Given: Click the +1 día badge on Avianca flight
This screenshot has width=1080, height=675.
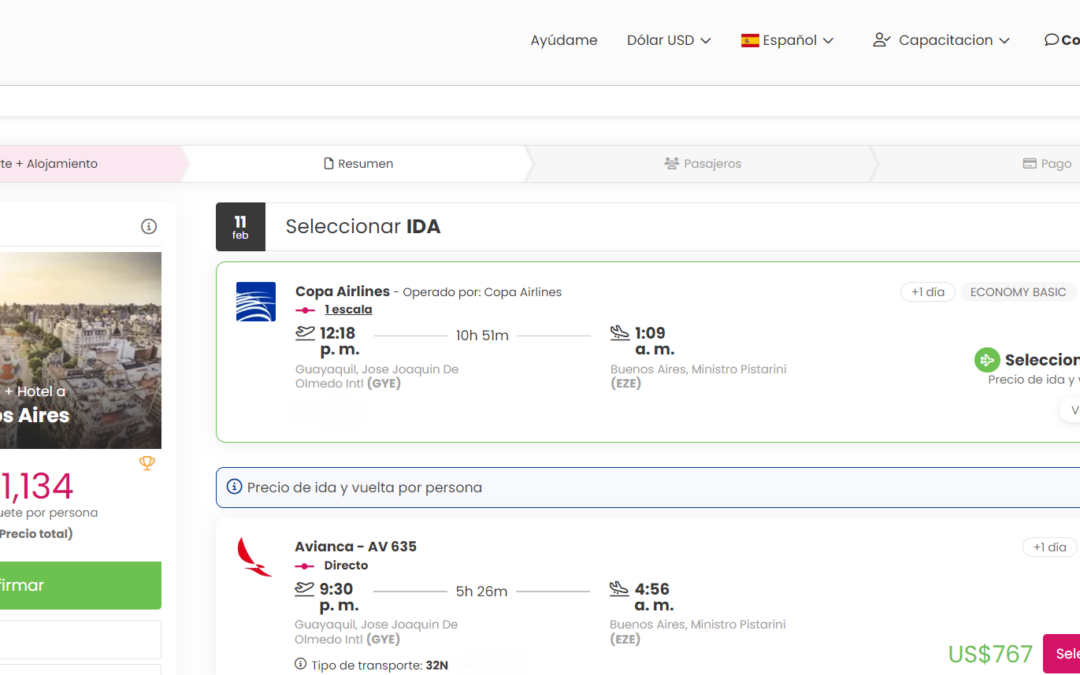Looking at the screenshot, I should 1049,547.
